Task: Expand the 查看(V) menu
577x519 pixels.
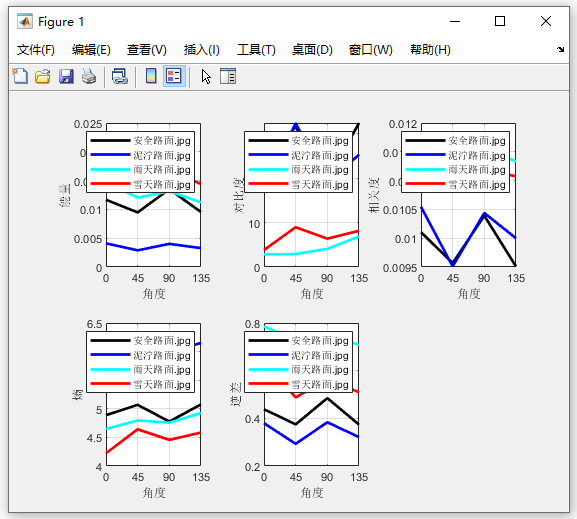Action: [146, 50]
